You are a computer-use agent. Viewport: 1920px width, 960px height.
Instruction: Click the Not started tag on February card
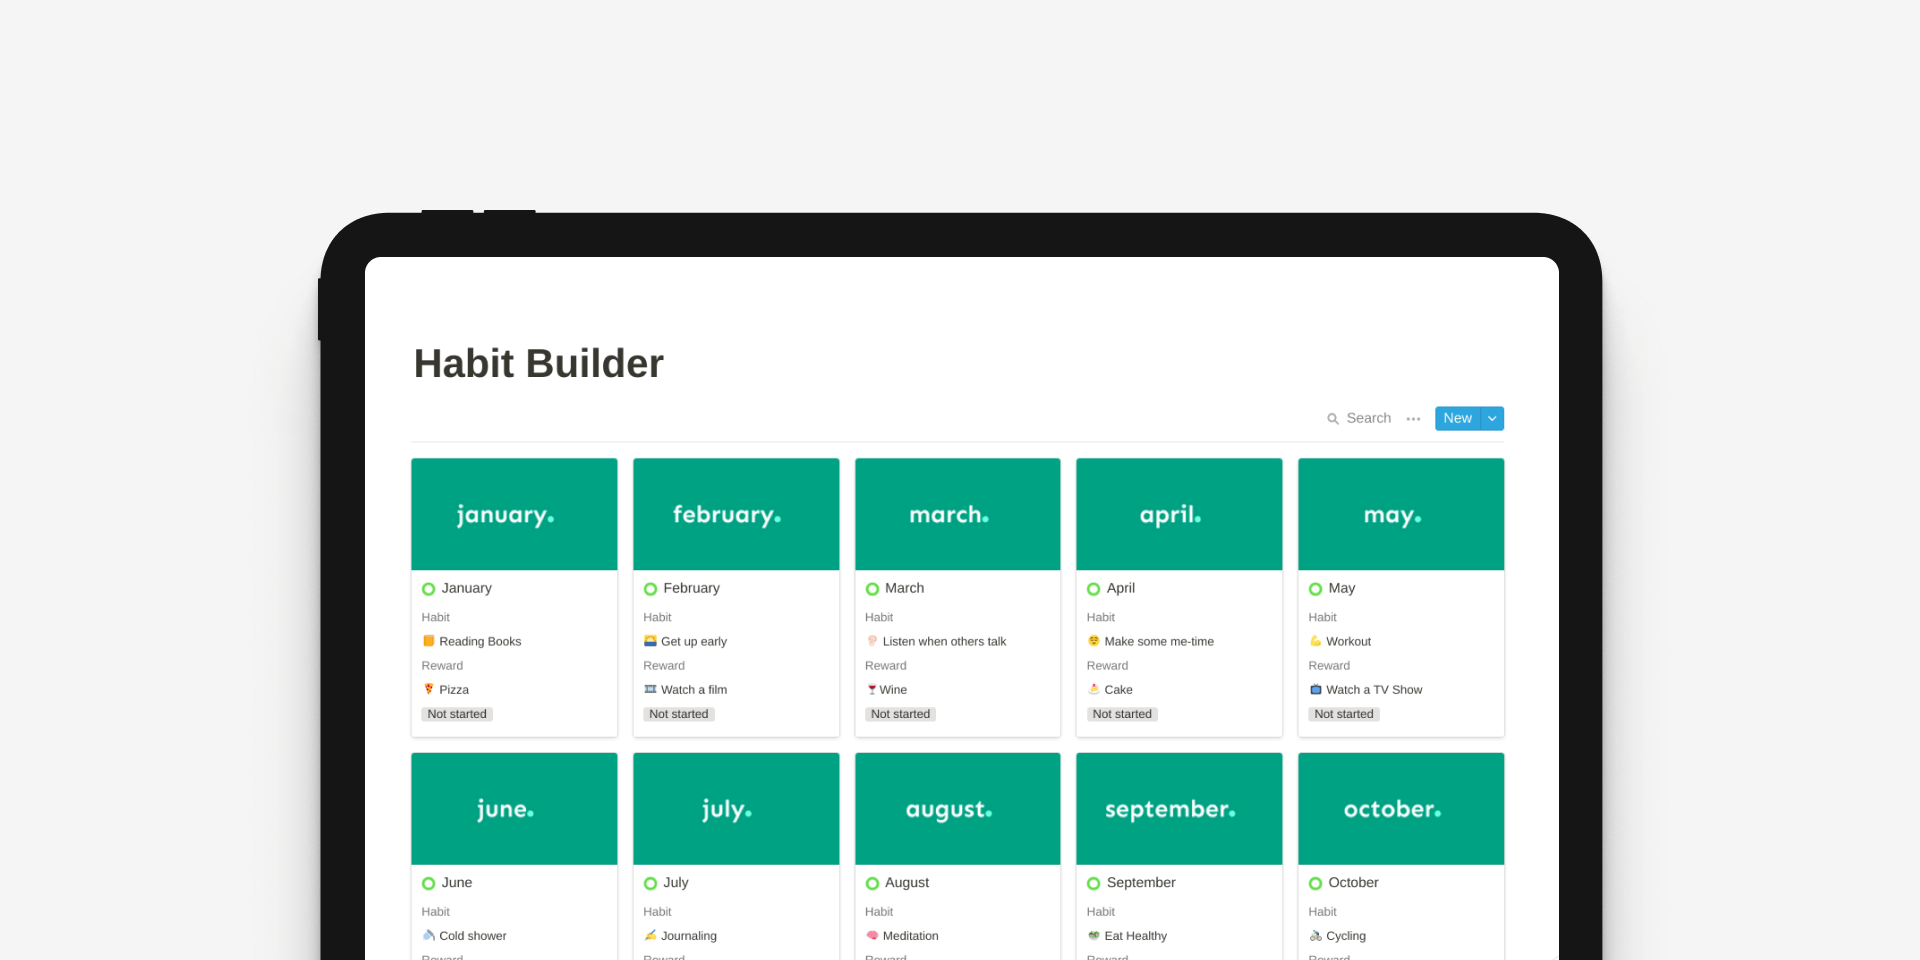(678, 714)
